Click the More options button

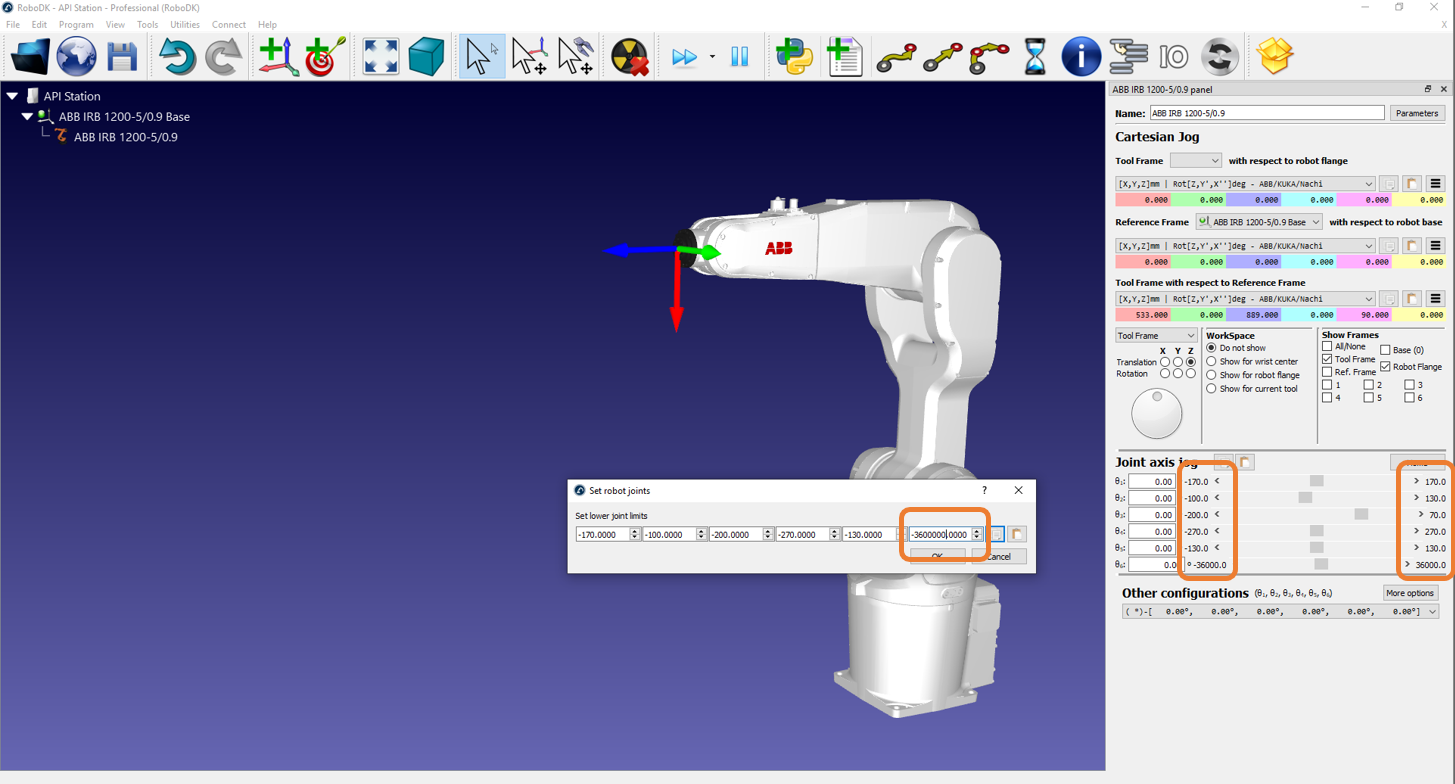click(x=1410, y=593)
